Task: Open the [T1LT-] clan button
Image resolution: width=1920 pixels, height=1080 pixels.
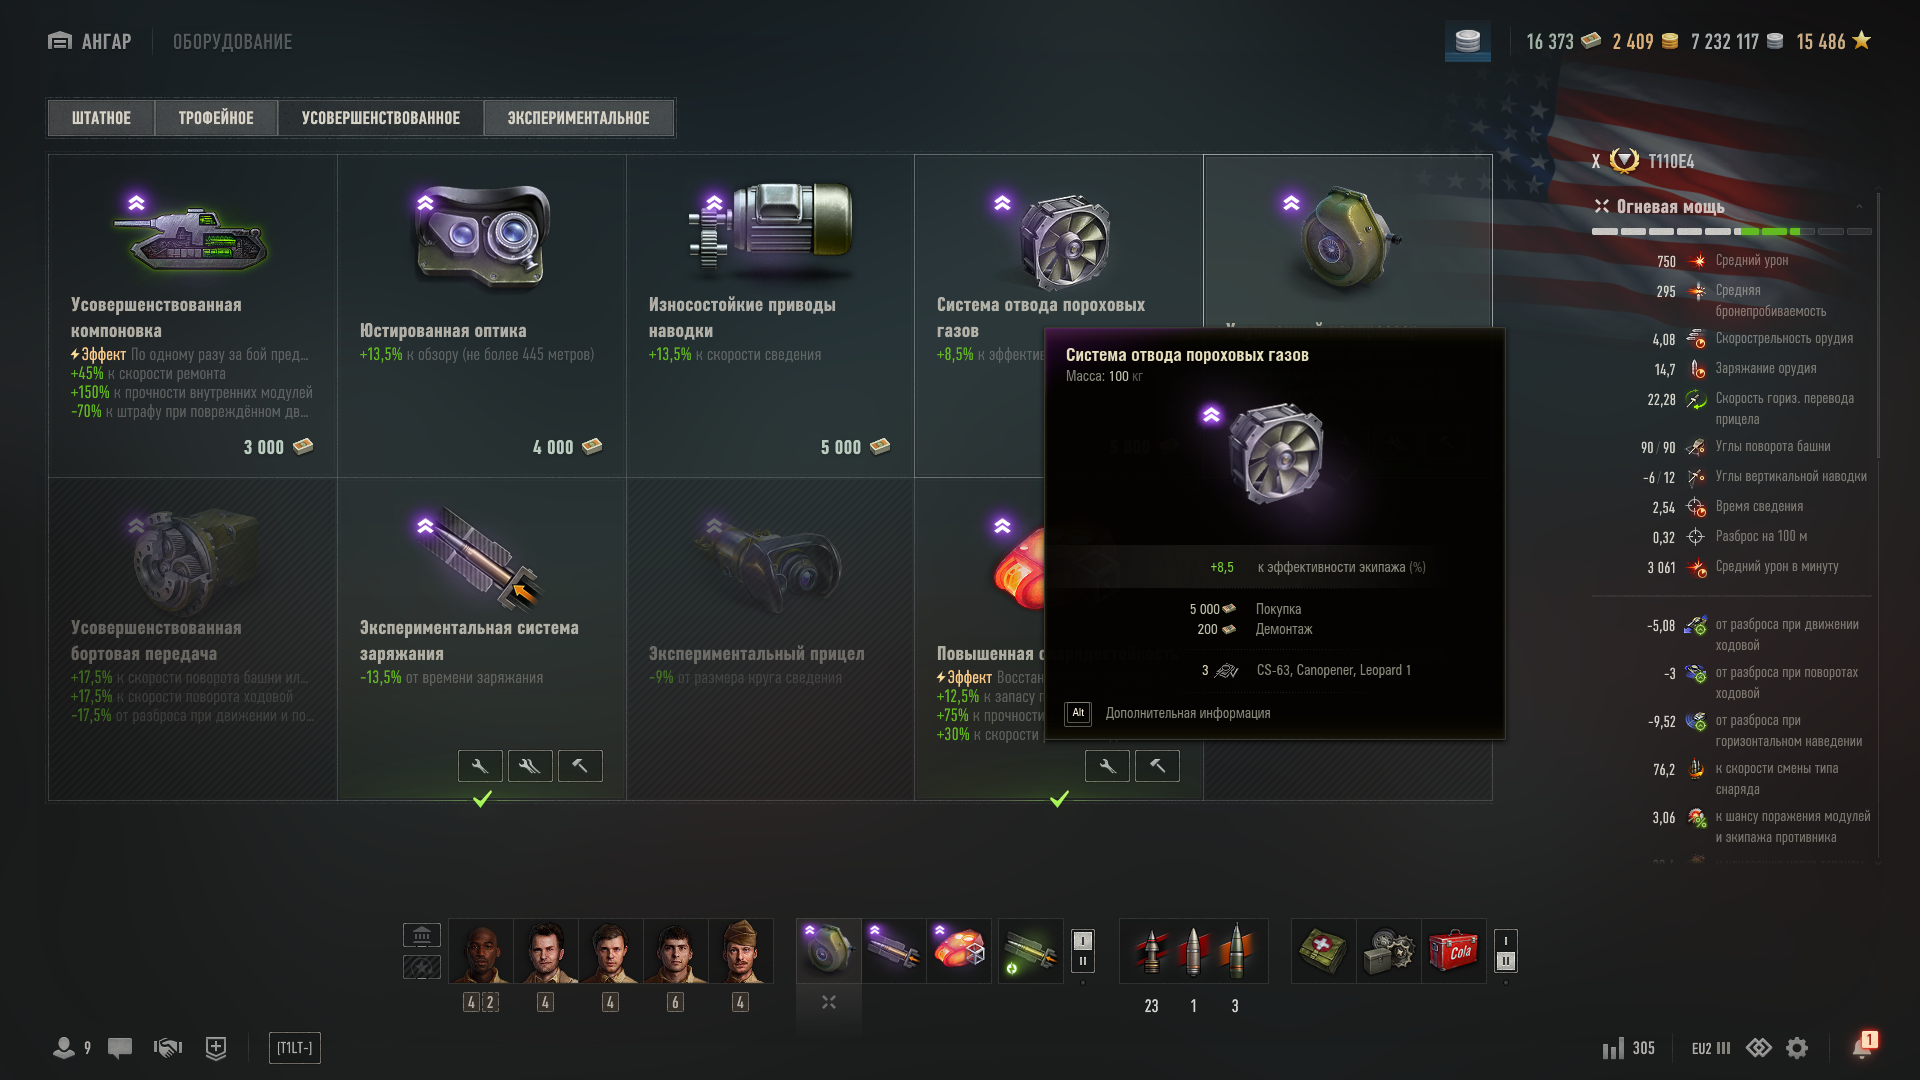Action: click(295, 1048)
